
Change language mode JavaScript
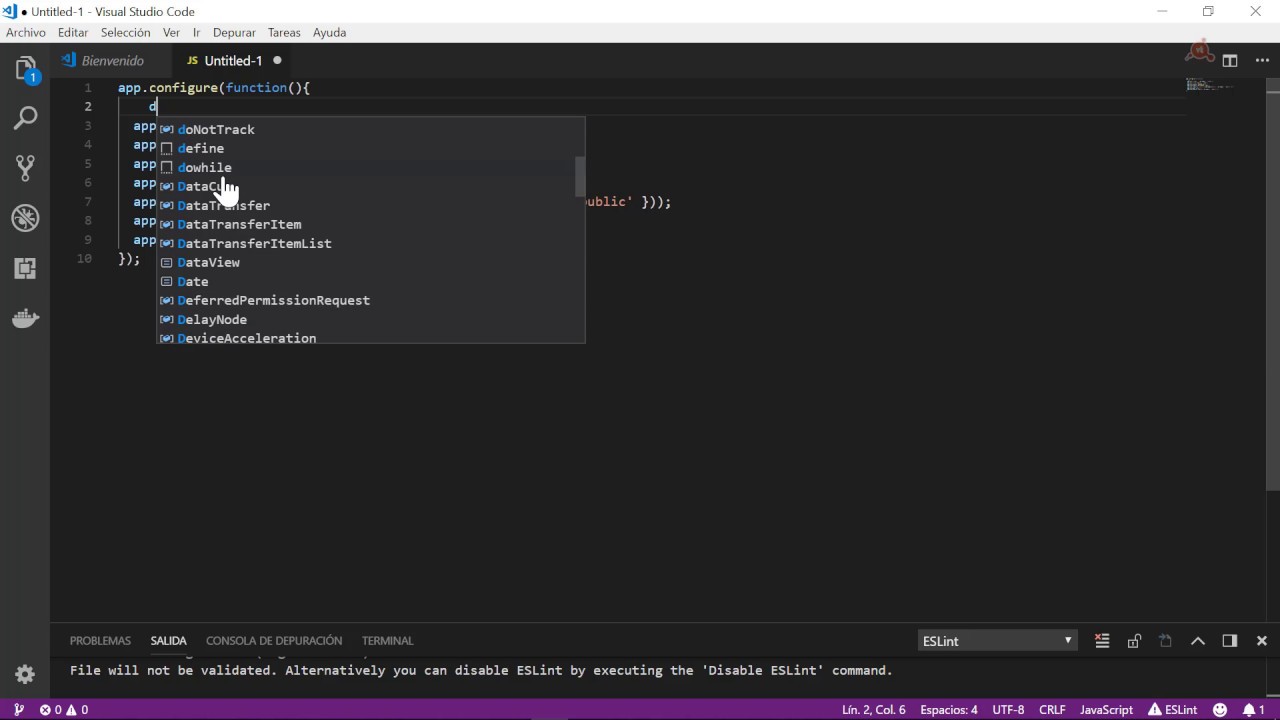(1106, 710)
